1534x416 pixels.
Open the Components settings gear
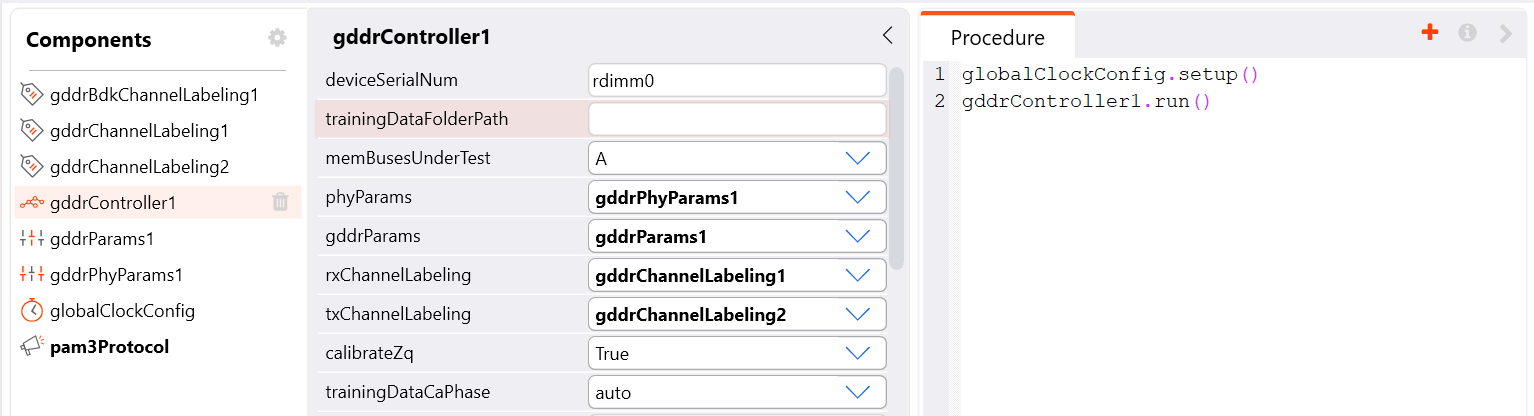tap(277, 38)
